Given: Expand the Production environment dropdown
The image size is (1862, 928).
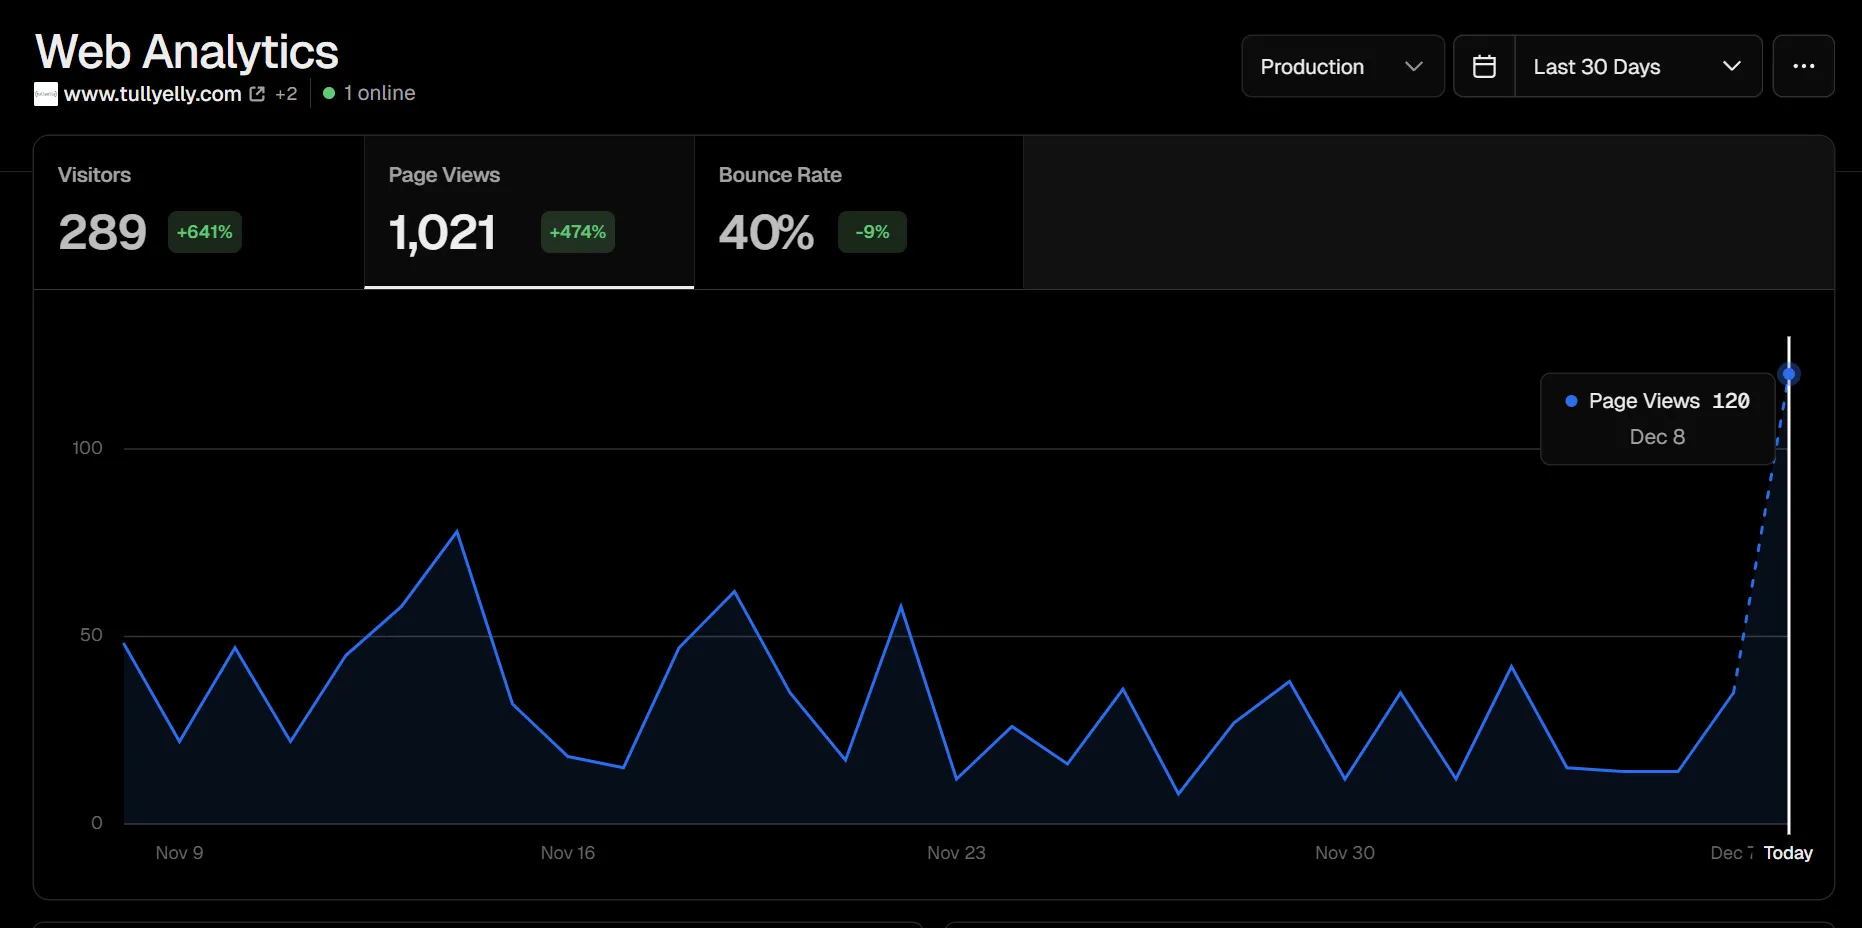Looking at the screenshot, I should tap(1343, 66).
